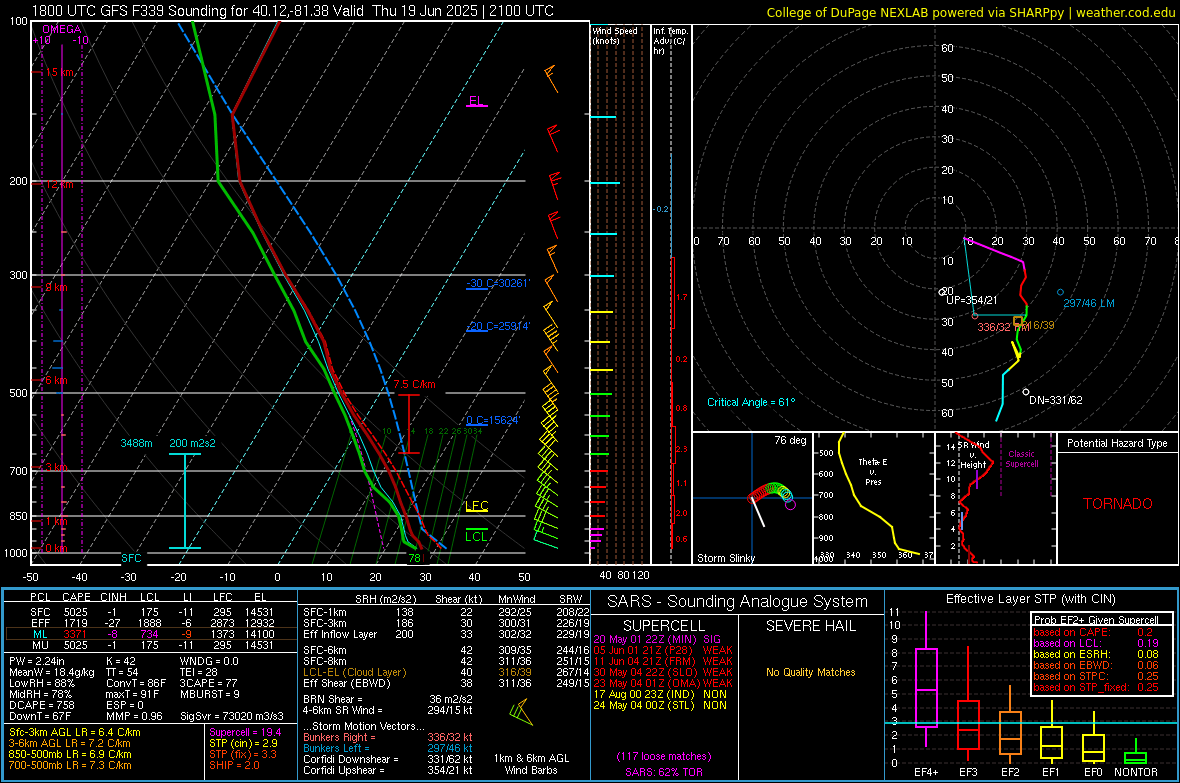This screenshot has height=783, width=1180.
Task: Click the red 7.5 C/km lapse rate label
Action: (x=415, y=384)
